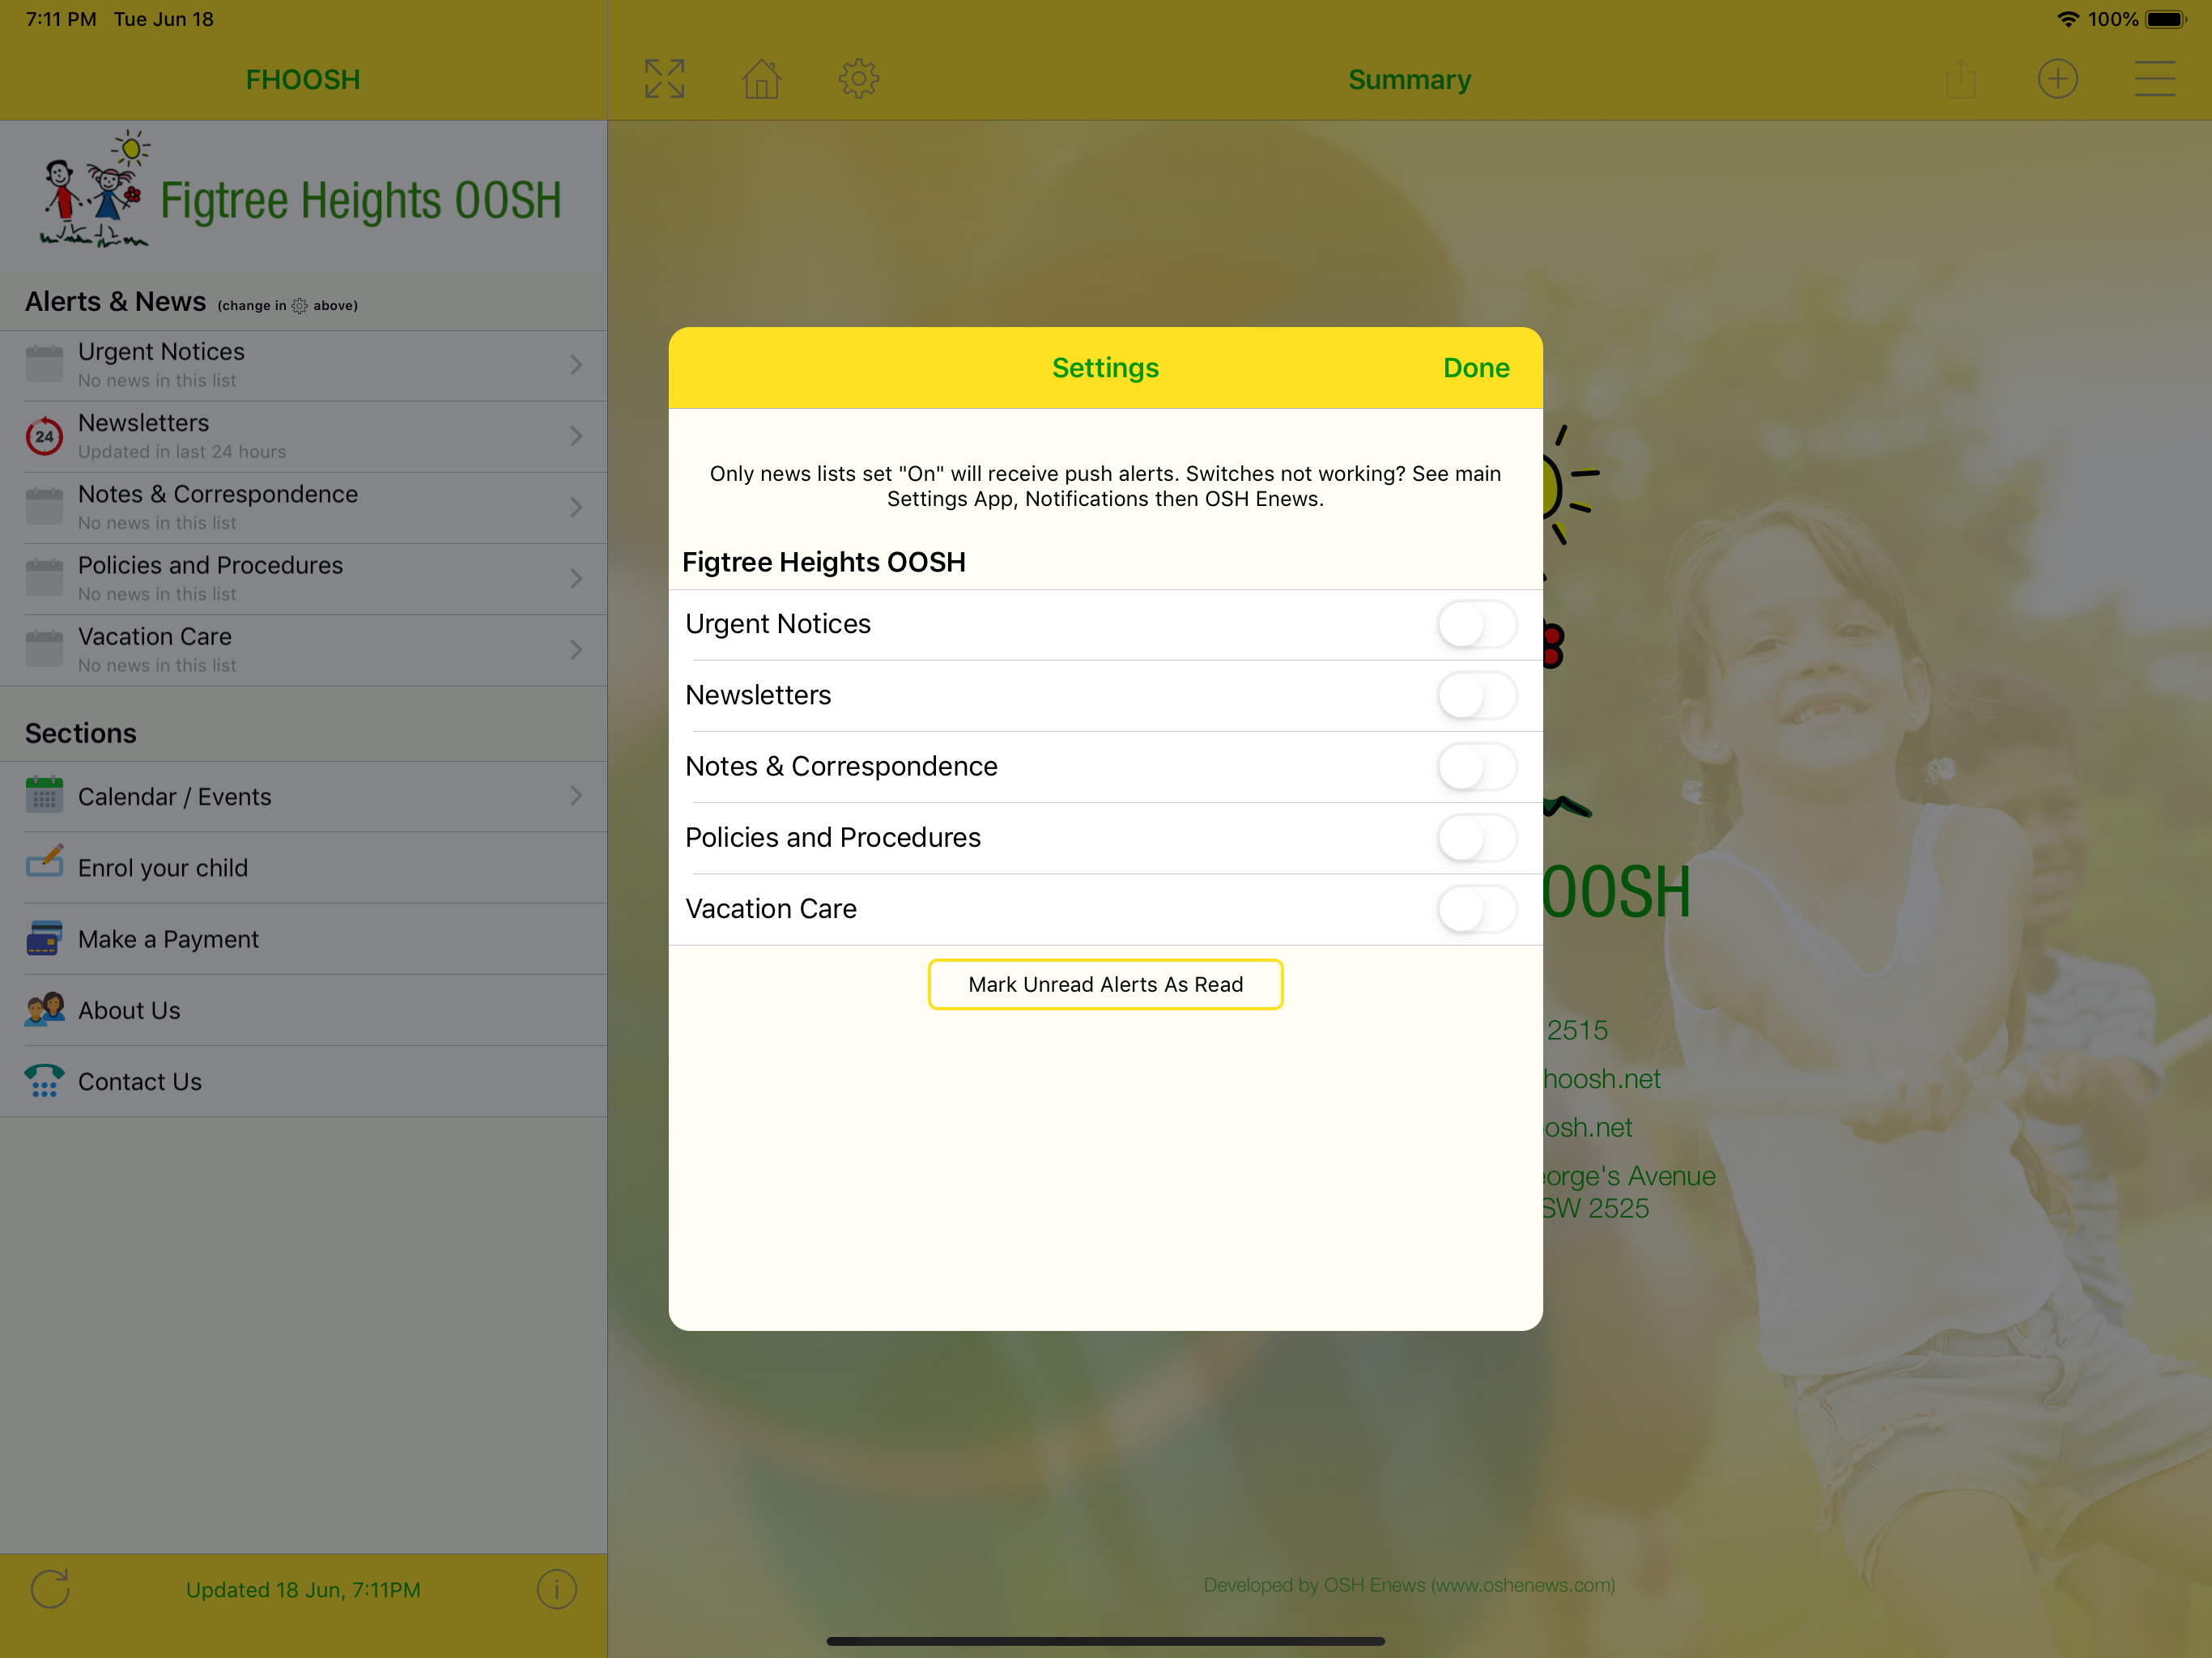Open the hamburger menu icon
This screenshot has height=1658, width=2212.
[2154, 79]
